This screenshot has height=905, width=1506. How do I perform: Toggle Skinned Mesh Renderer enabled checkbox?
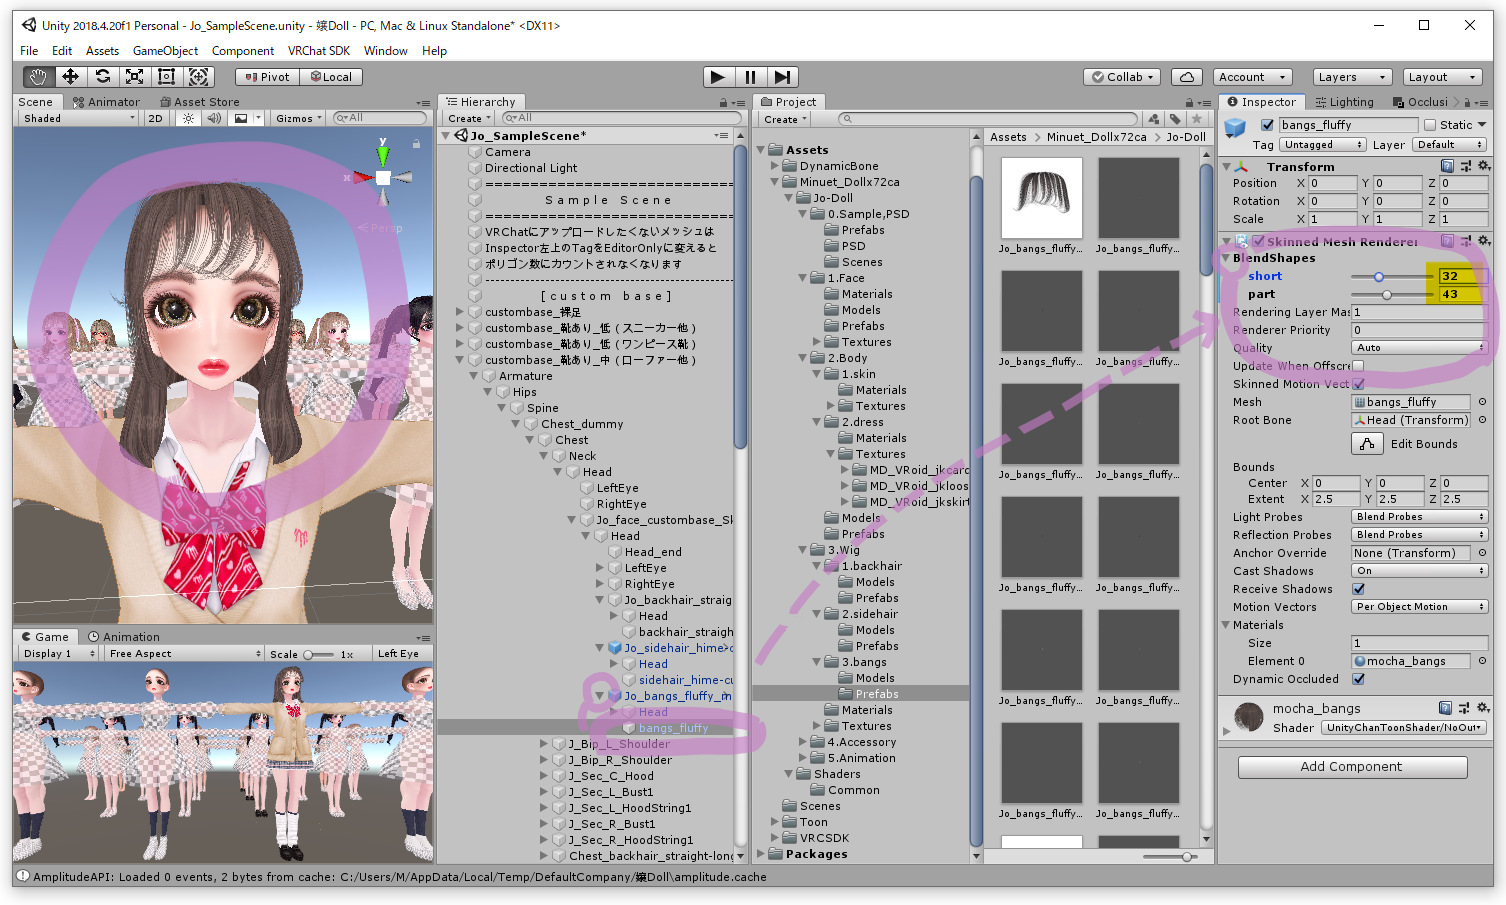[x=1258, y=241]
